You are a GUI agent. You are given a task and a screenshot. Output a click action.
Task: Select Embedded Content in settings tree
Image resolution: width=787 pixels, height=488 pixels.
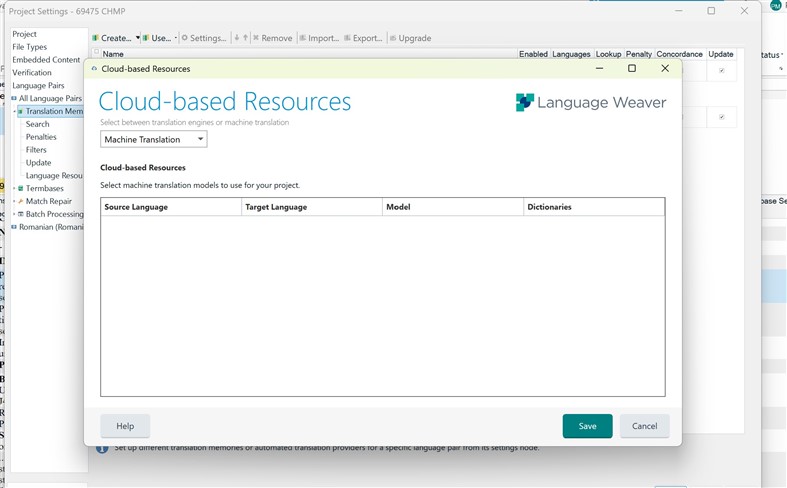pos(46,60)
